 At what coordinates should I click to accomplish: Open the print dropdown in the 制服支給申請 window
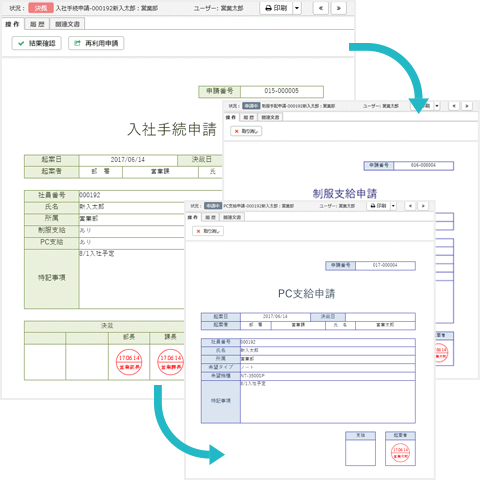coord(437,106)
